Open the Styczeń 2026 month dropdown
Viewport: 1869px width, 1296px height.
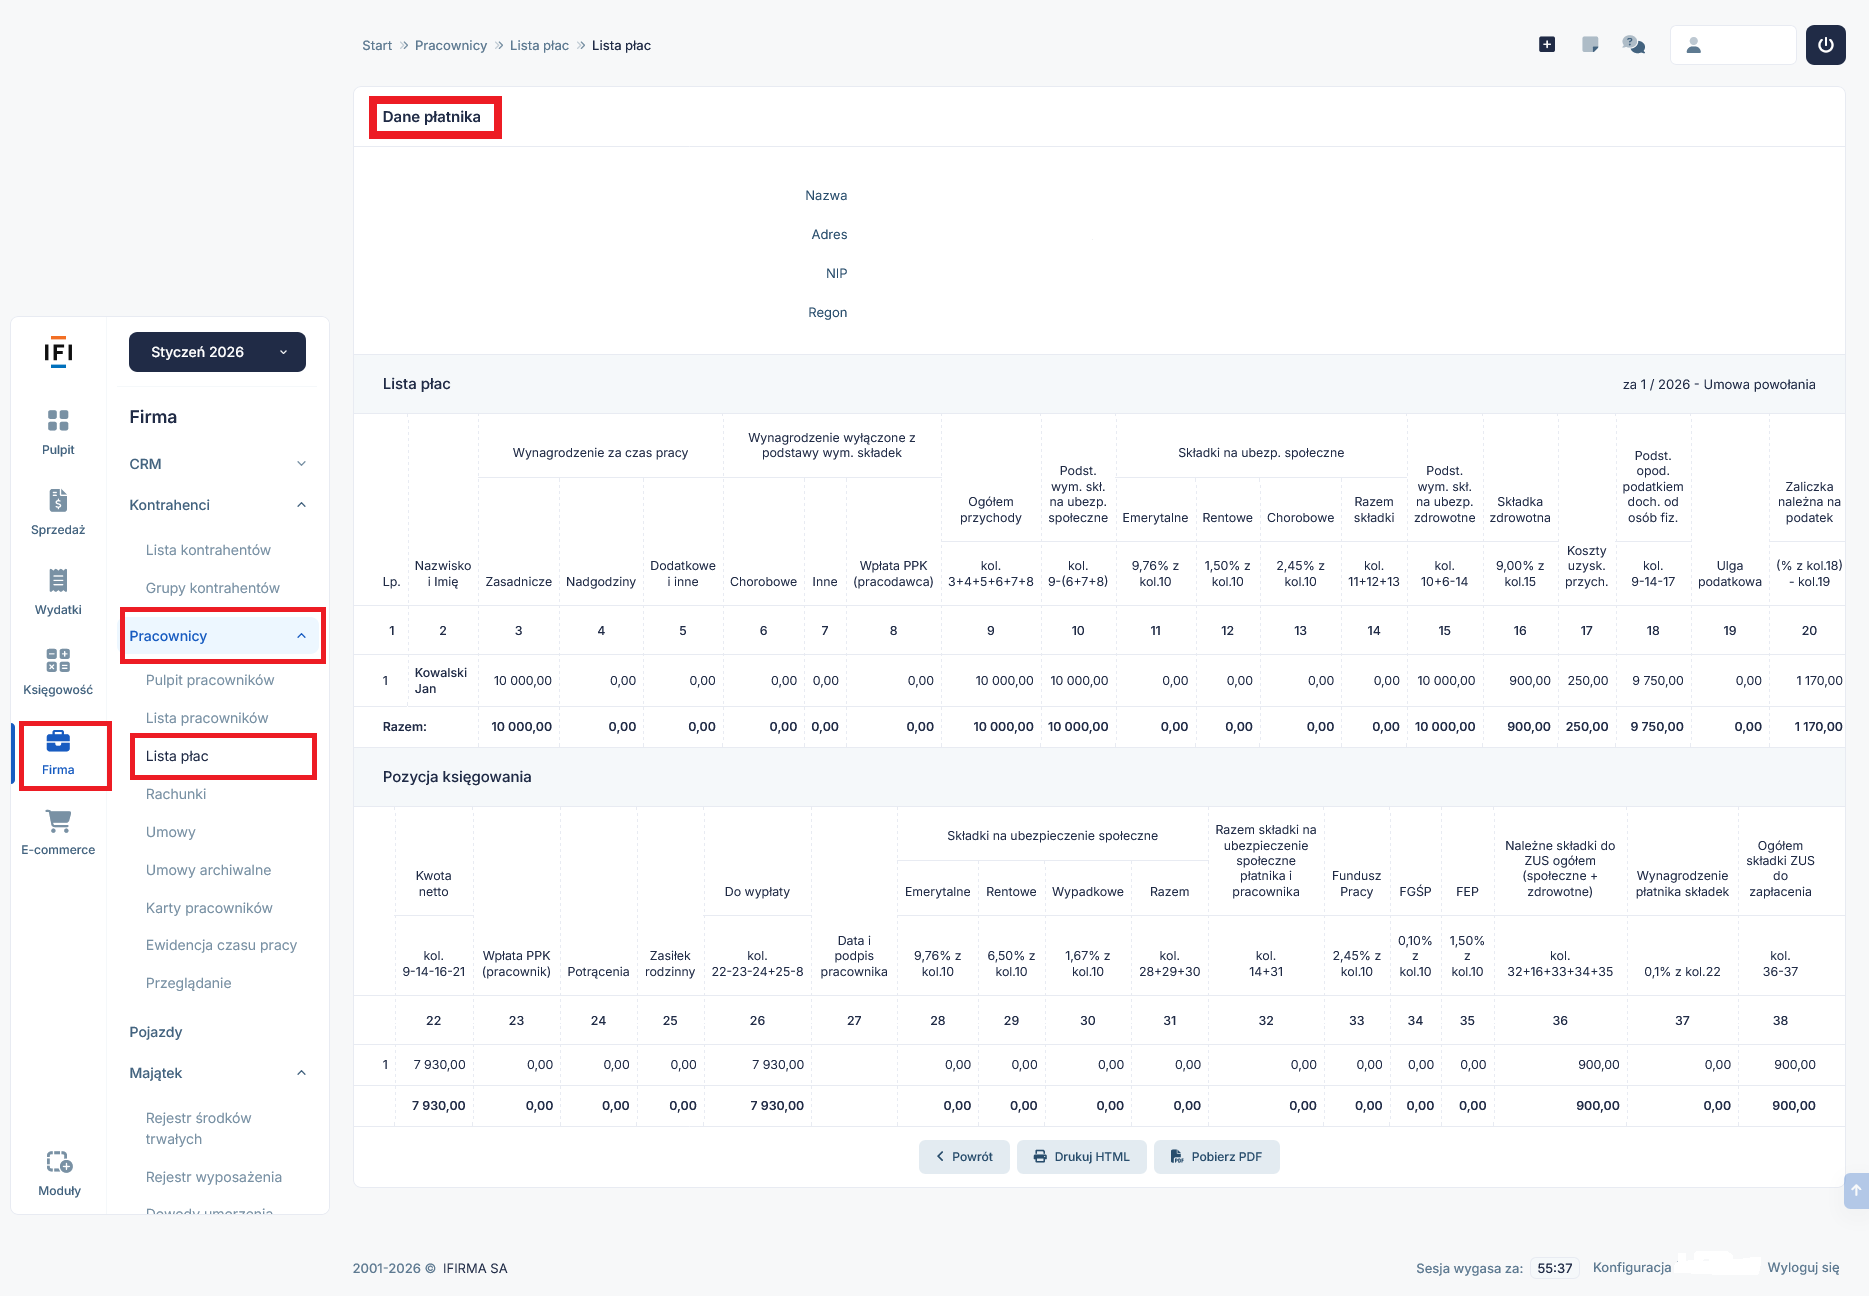pyautogui.click(x=217, y=352)
